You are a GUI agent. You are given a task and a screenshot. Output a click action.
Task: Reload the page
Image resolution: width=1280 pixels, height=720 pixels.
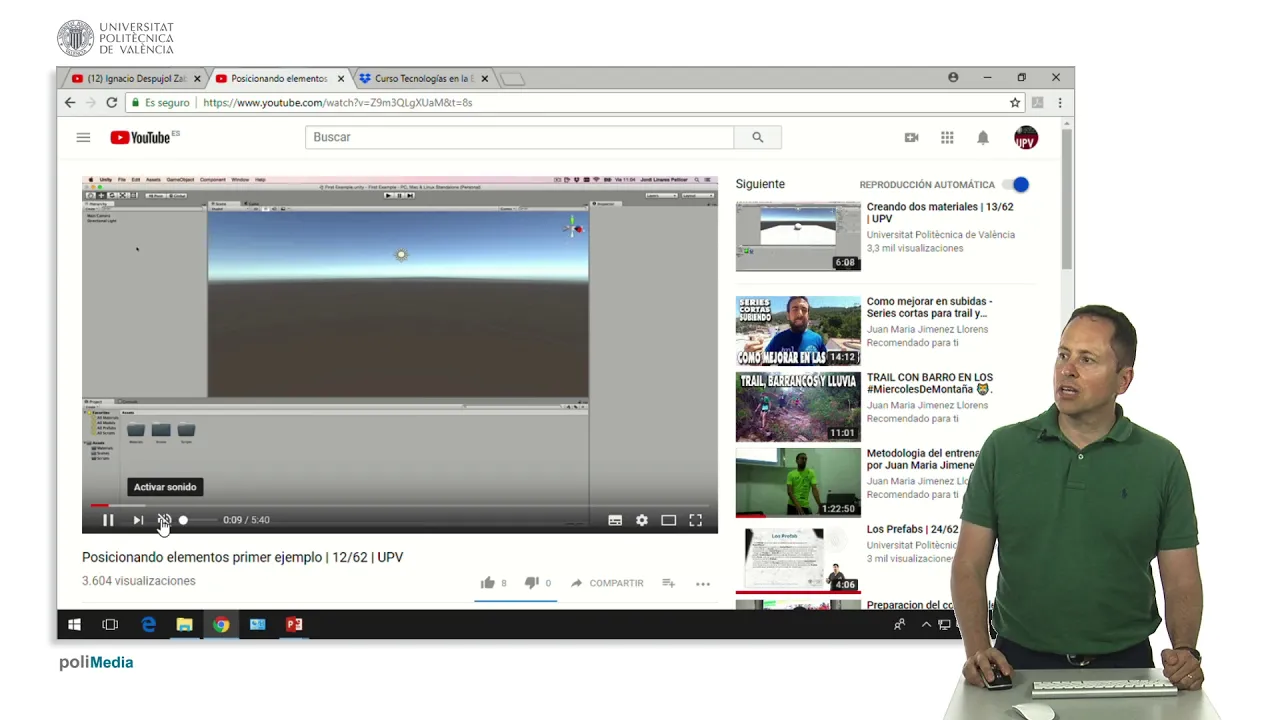tap(112, 102)
